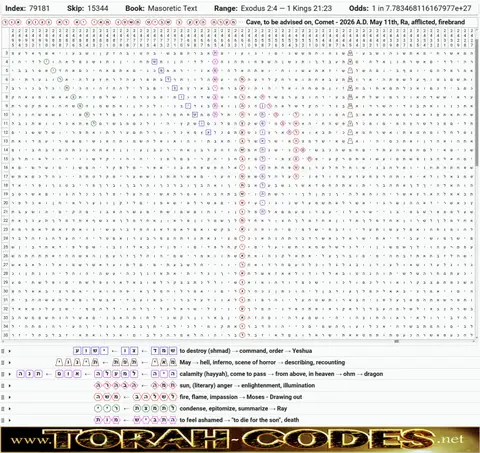Click the Range 'Exodus 2:4 — 1 Kings 21:23'

click(286, 8)
